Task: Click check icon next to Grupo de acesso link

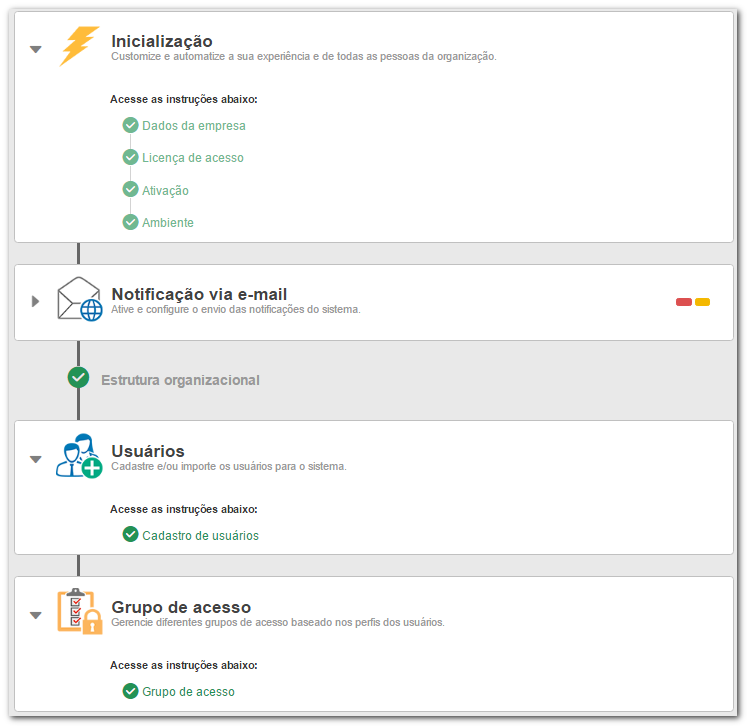Action: pyautogui.click(x=131, y=691)
